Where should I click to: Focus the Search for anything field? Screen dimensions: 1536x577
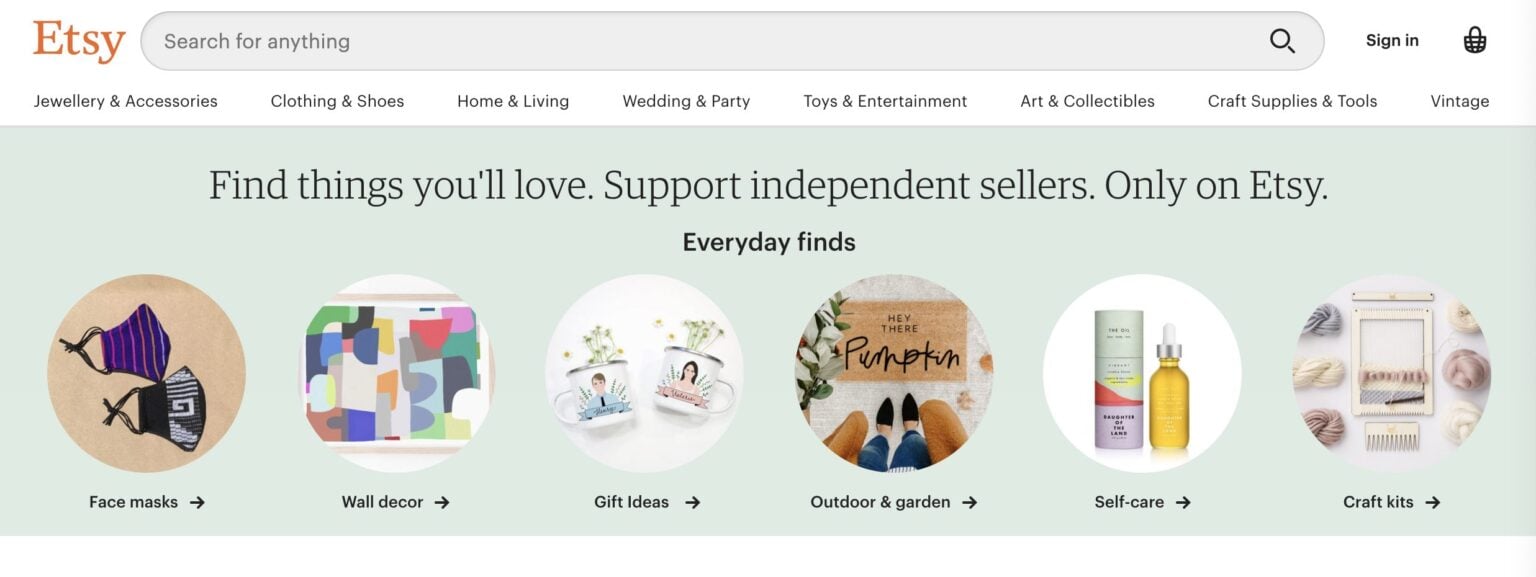[700, 41]
